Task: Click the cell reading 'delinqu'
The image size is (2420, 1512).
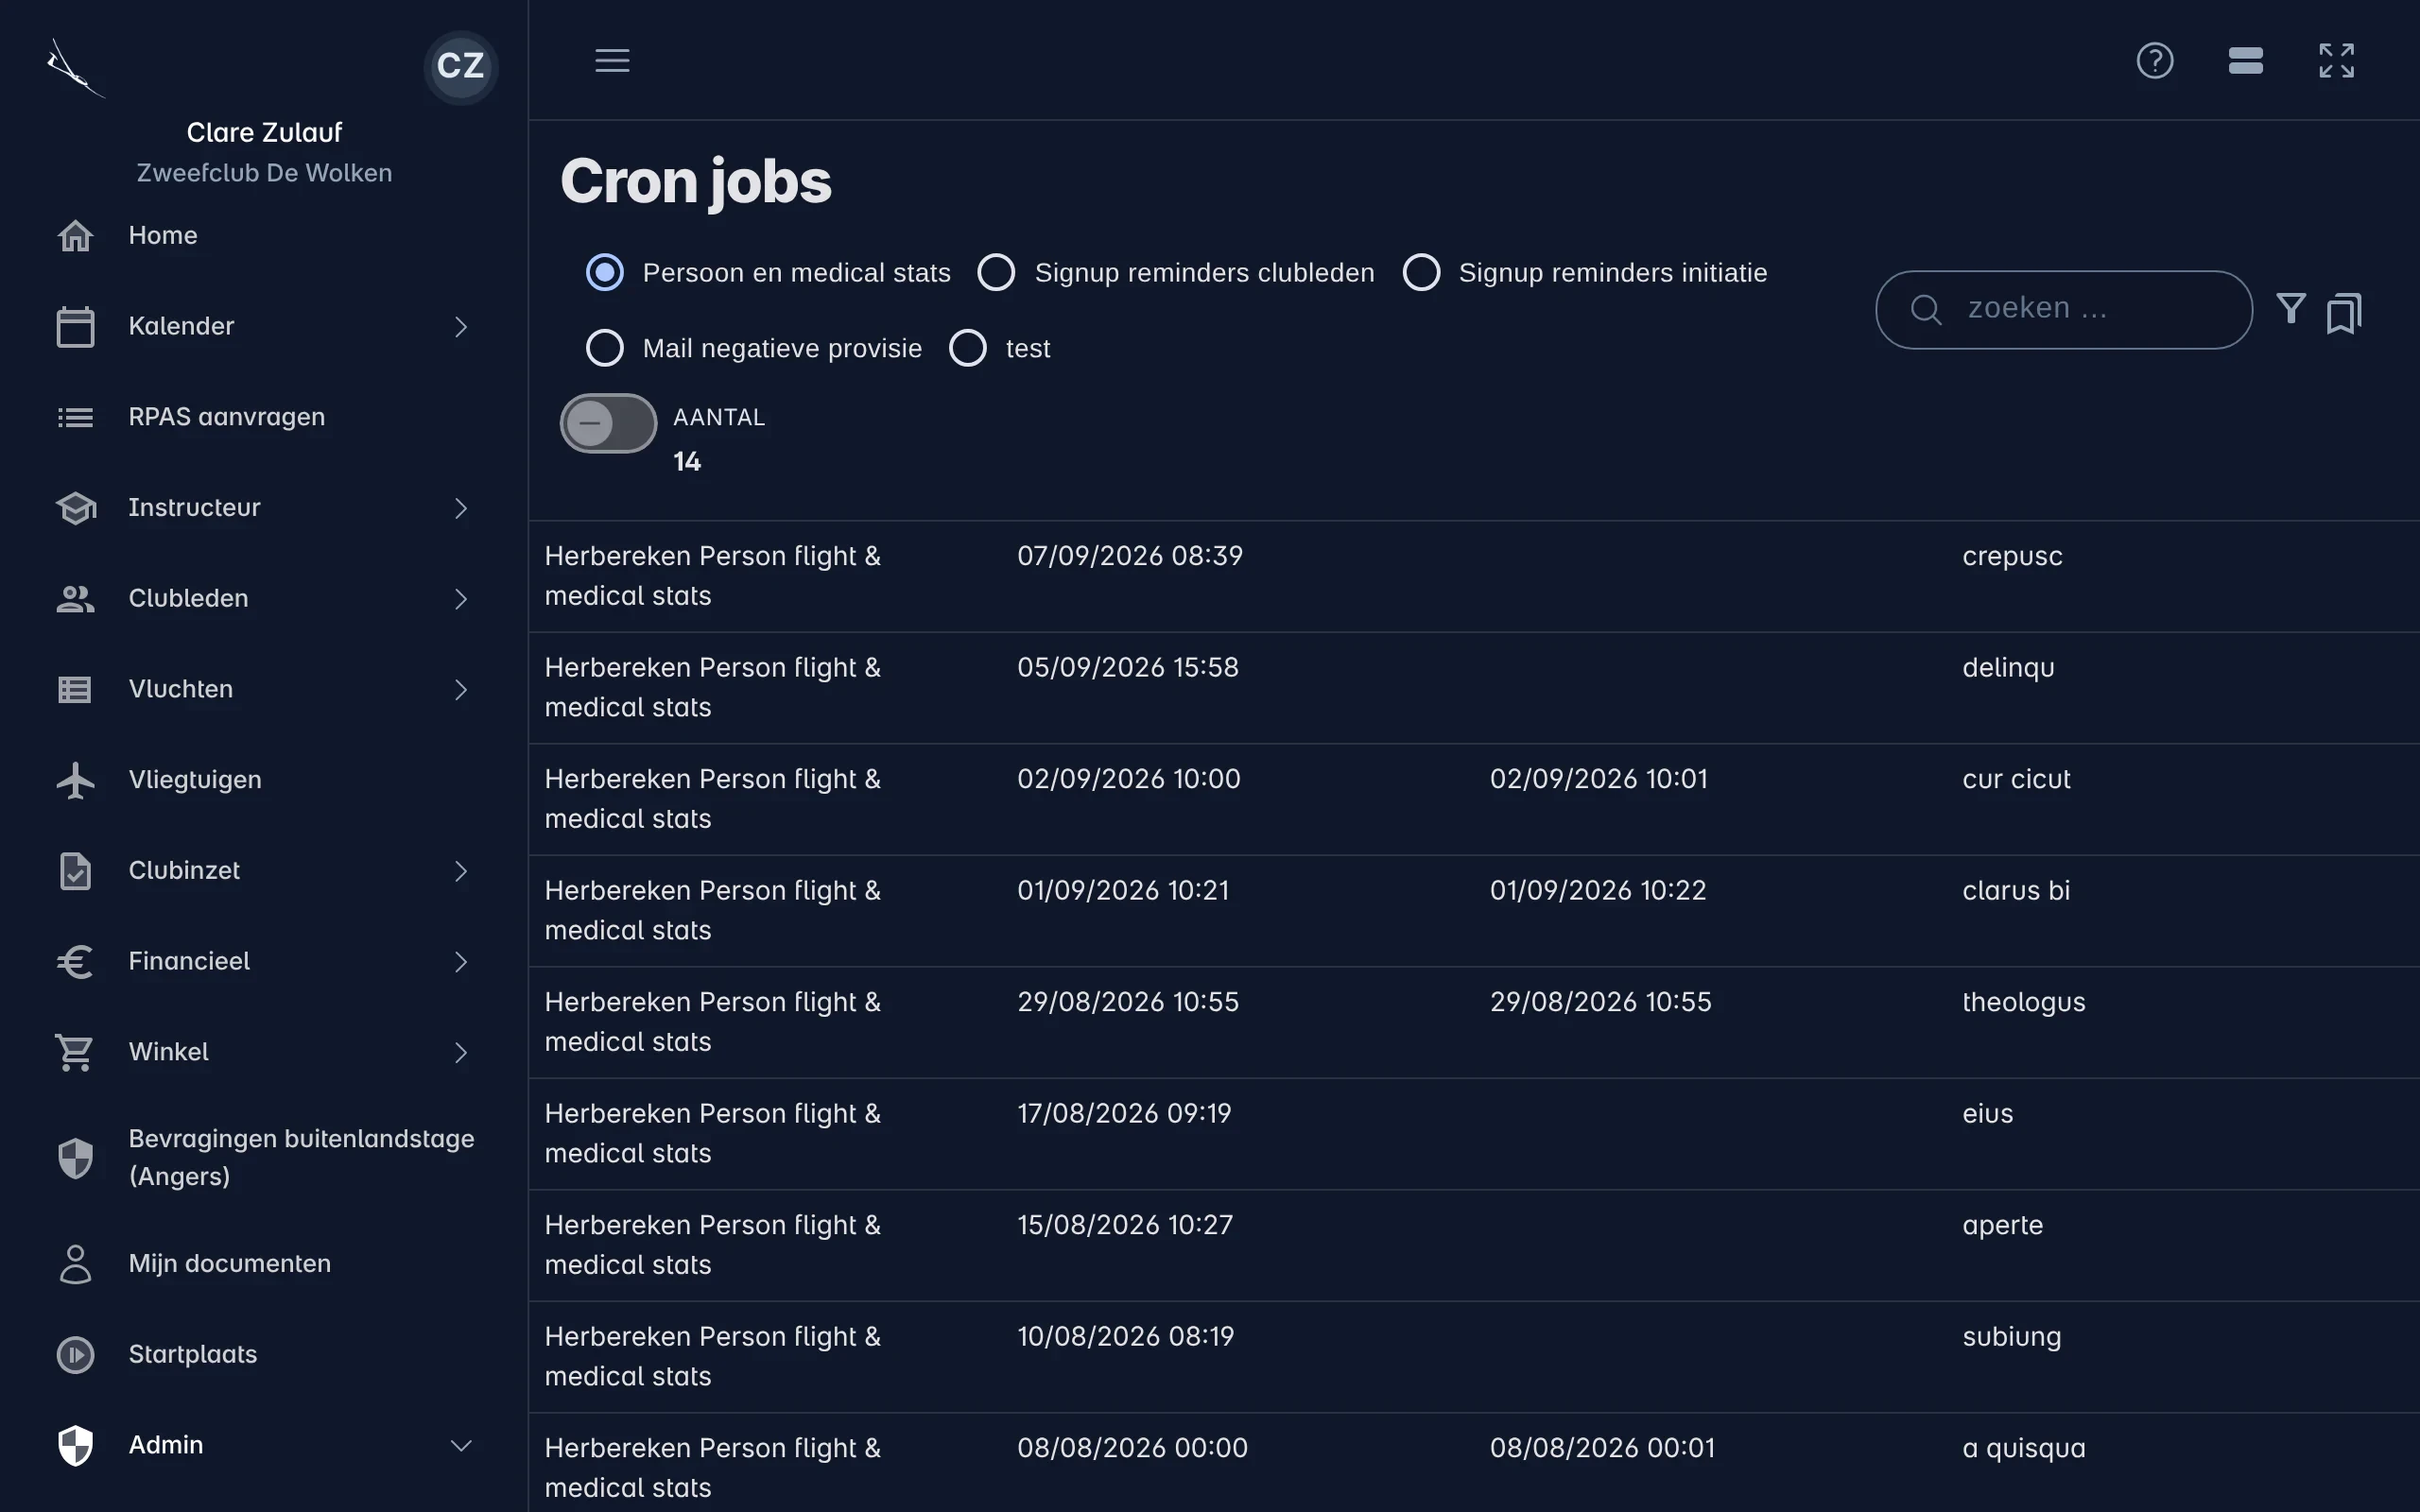Action: (2008, 668)
